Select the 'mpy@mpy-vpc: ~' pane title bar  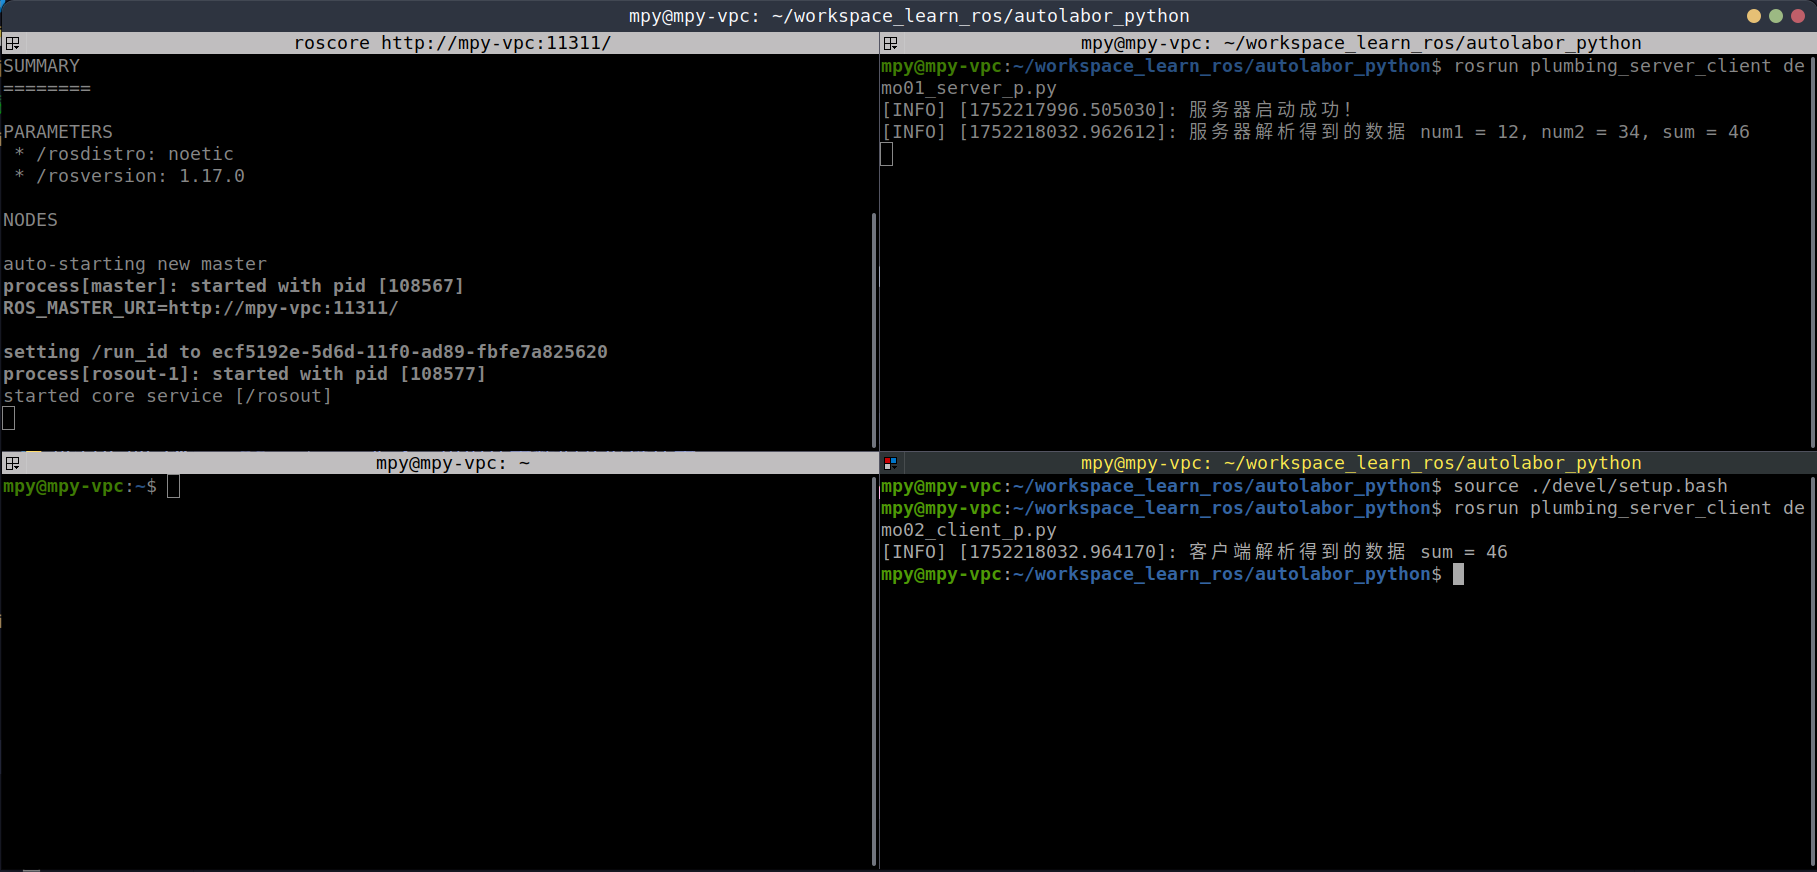(452, 463)
